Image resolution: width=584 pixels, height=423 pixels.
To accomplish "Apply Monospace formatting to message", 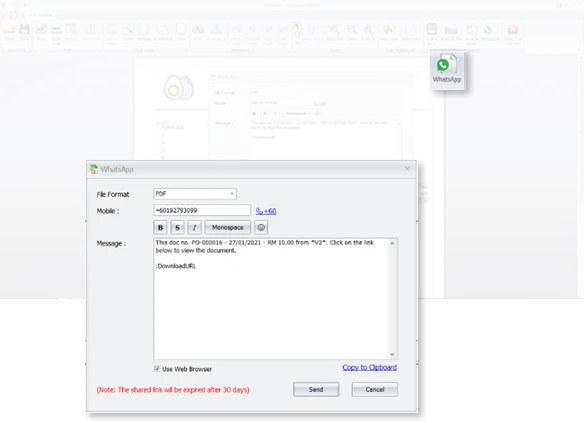I will (x=228, y=228).
